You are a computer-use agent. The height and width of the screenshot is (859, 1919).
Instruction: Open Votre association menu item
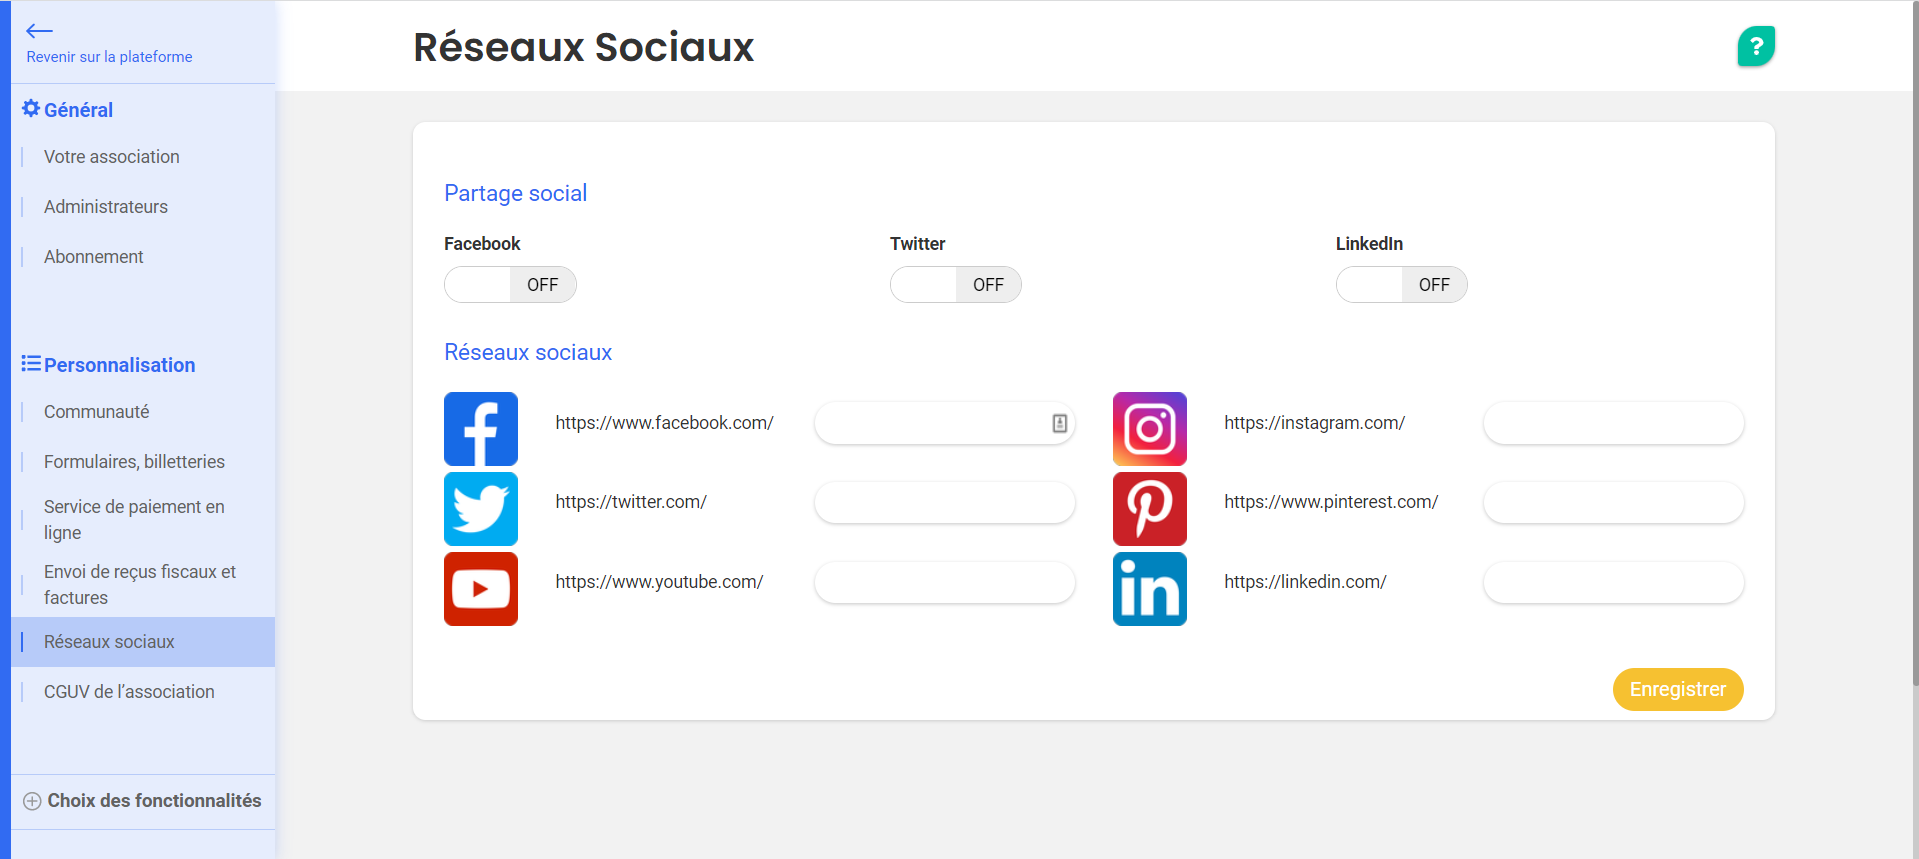pyautogui.click(x=112, y=157)
